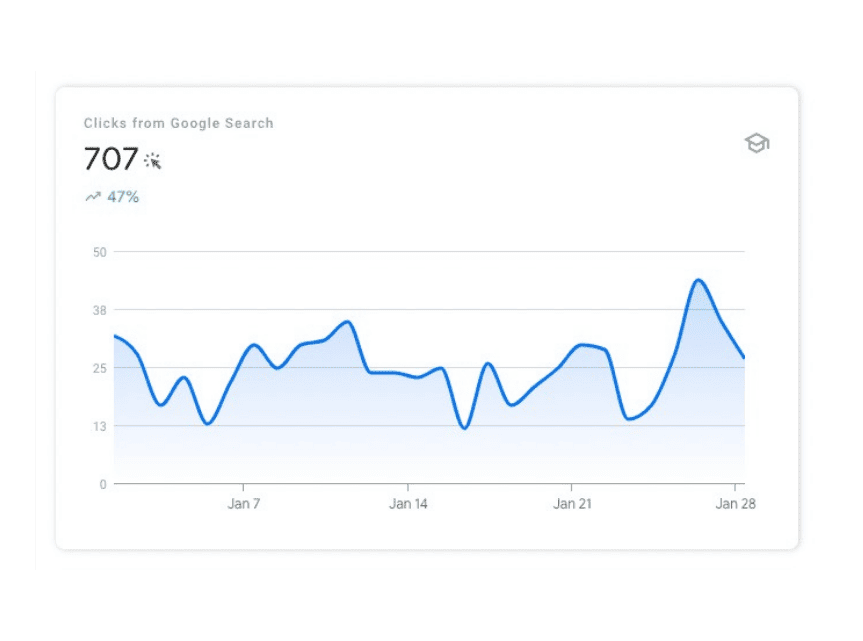The height and width of the screenshot is (641, 863).
Task: Click the 50 y-axis label
Action: (x=100, y=252)
